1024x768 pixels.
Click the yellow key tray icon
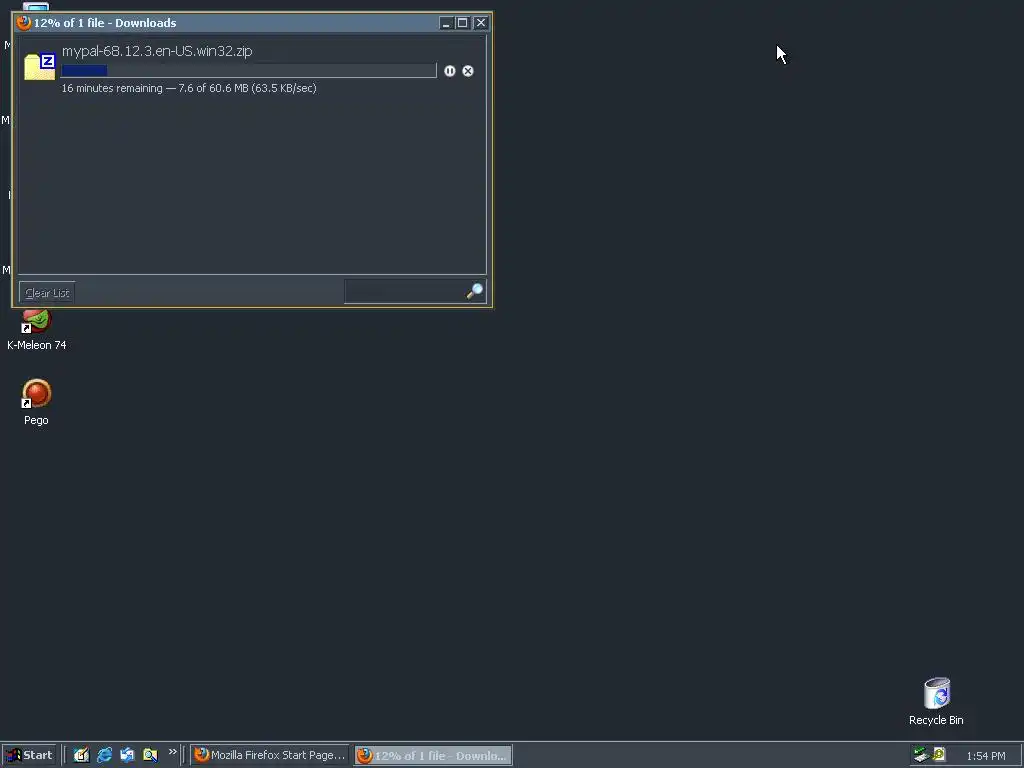pos(939,754)
